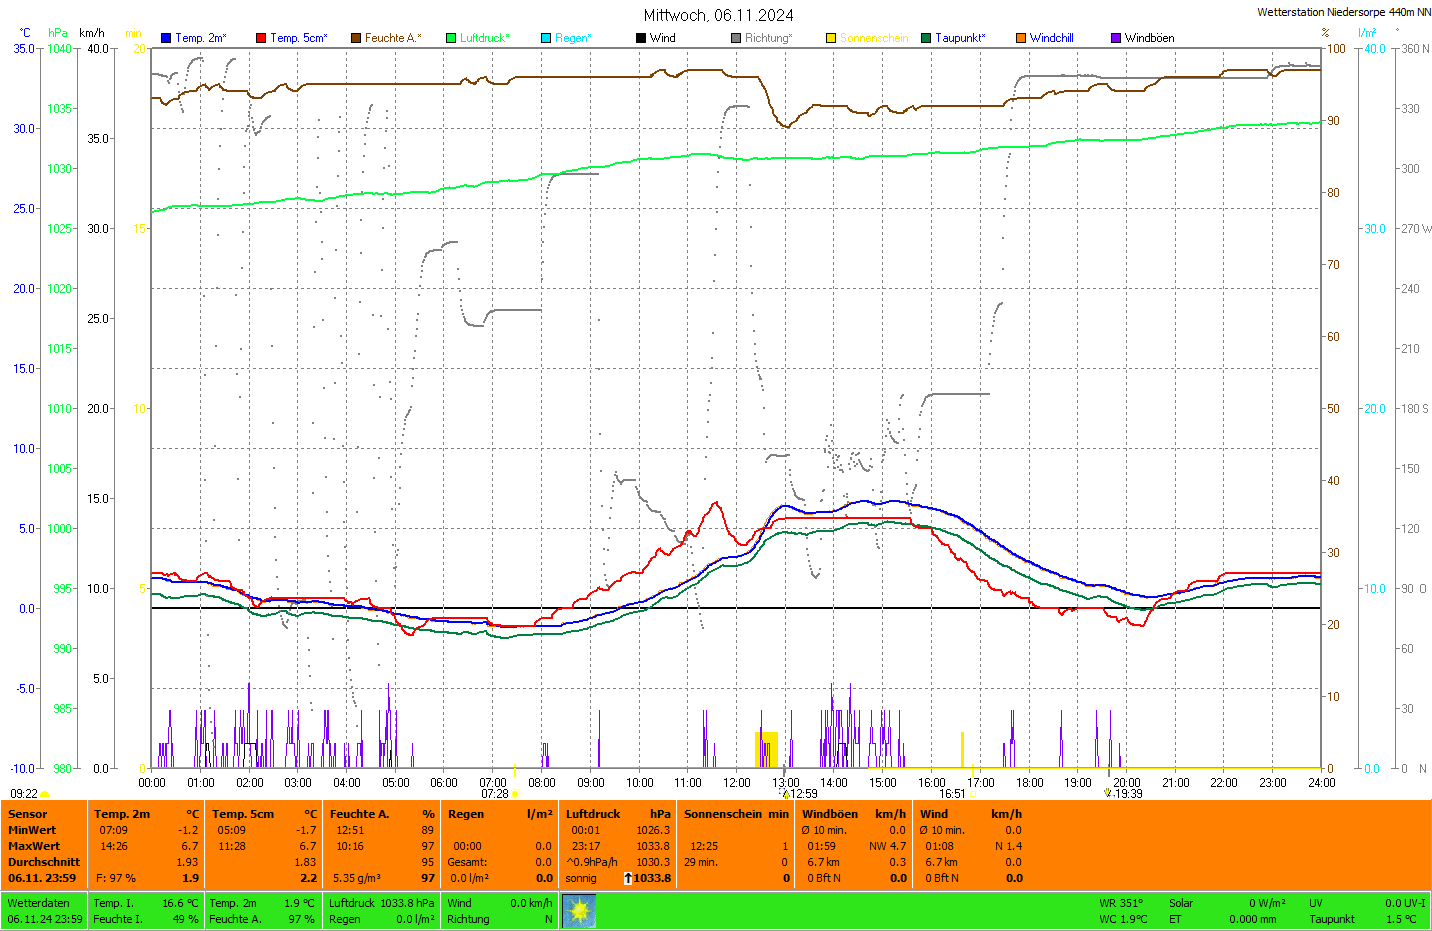1432x931 pixels.
Task: Click the yellow dot beside 09:22
Action: click(x=45, y=794)
